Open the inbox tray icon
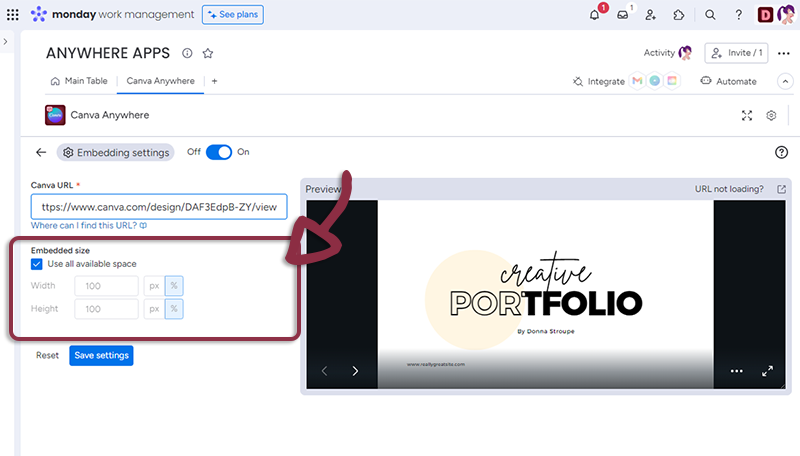The height and width of the screenshot is (456, 800). point(623,15)
